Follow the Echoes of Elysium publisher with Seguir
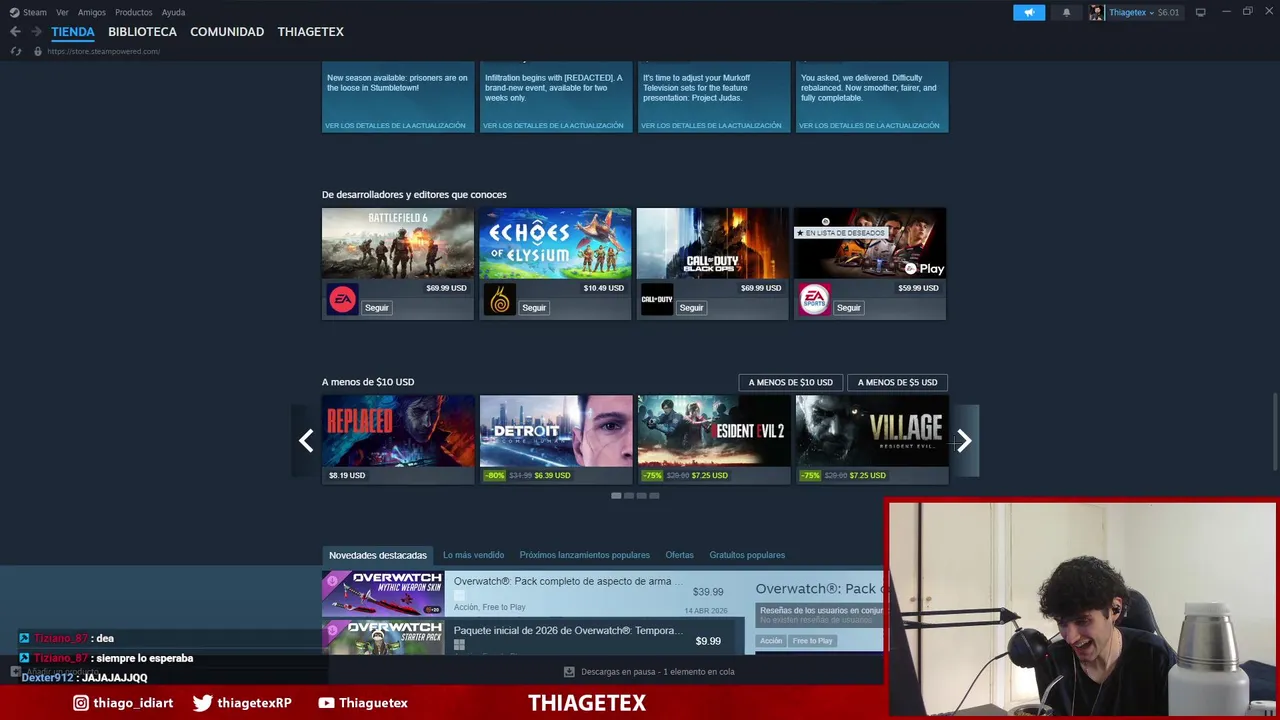This screenshot has width=1280, height=720. (534, 308)
